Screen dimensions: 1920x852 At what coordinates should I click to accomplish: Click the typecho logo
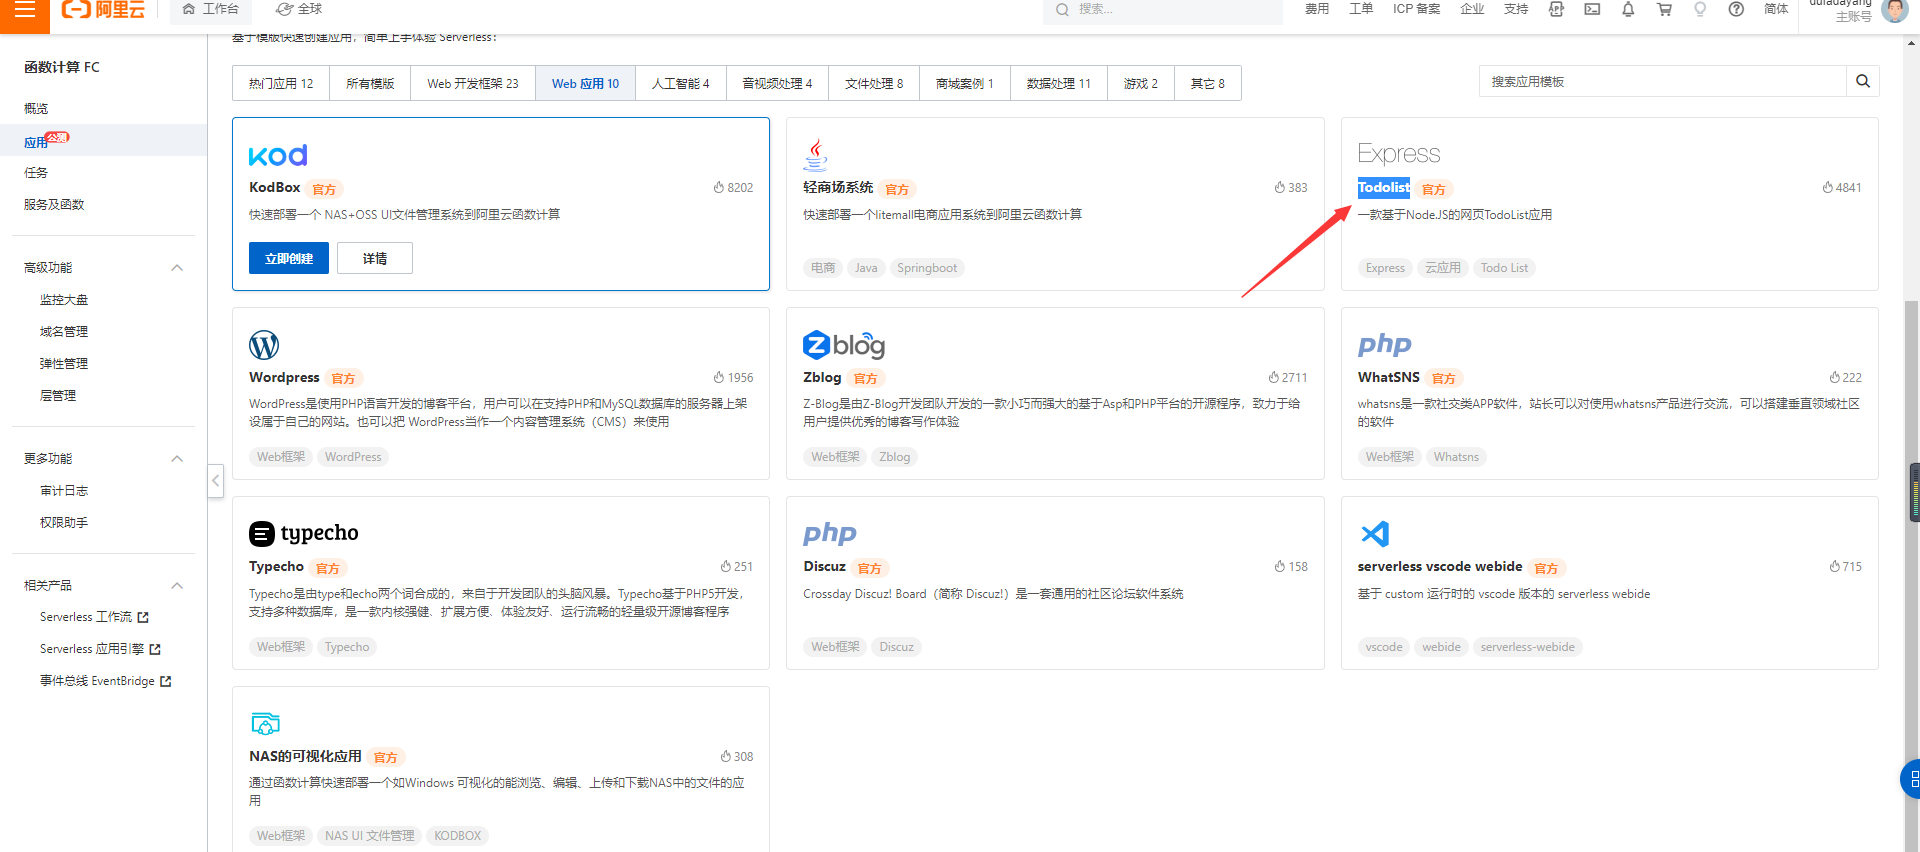coord(304,533)
